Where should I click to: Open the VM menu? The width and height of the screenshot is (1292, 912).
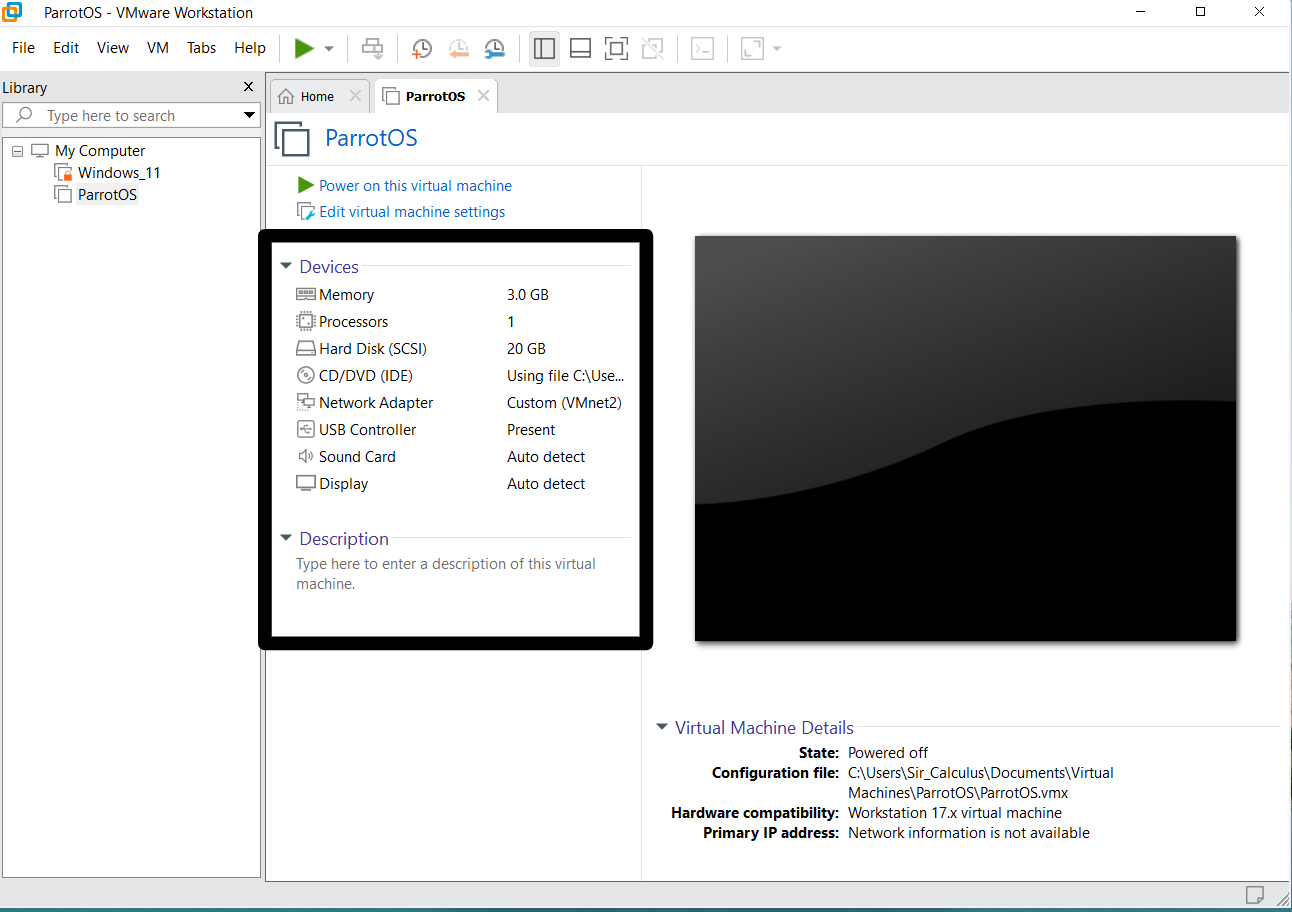click(x=158, y=48)
